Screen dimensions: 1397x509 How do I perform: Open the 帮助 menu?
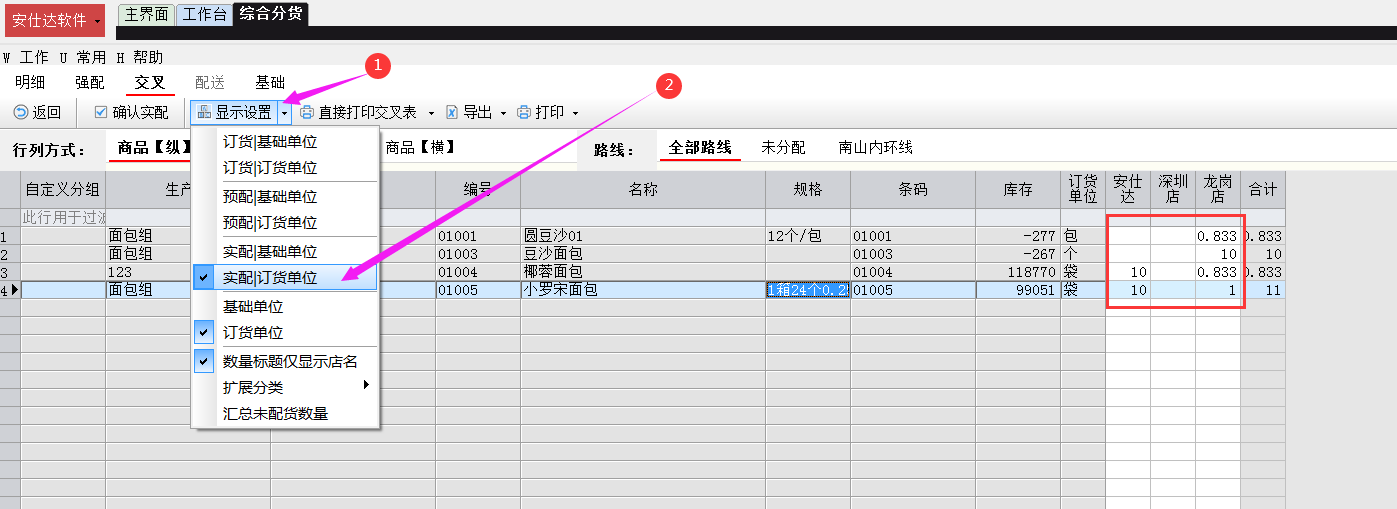[139, 58]
